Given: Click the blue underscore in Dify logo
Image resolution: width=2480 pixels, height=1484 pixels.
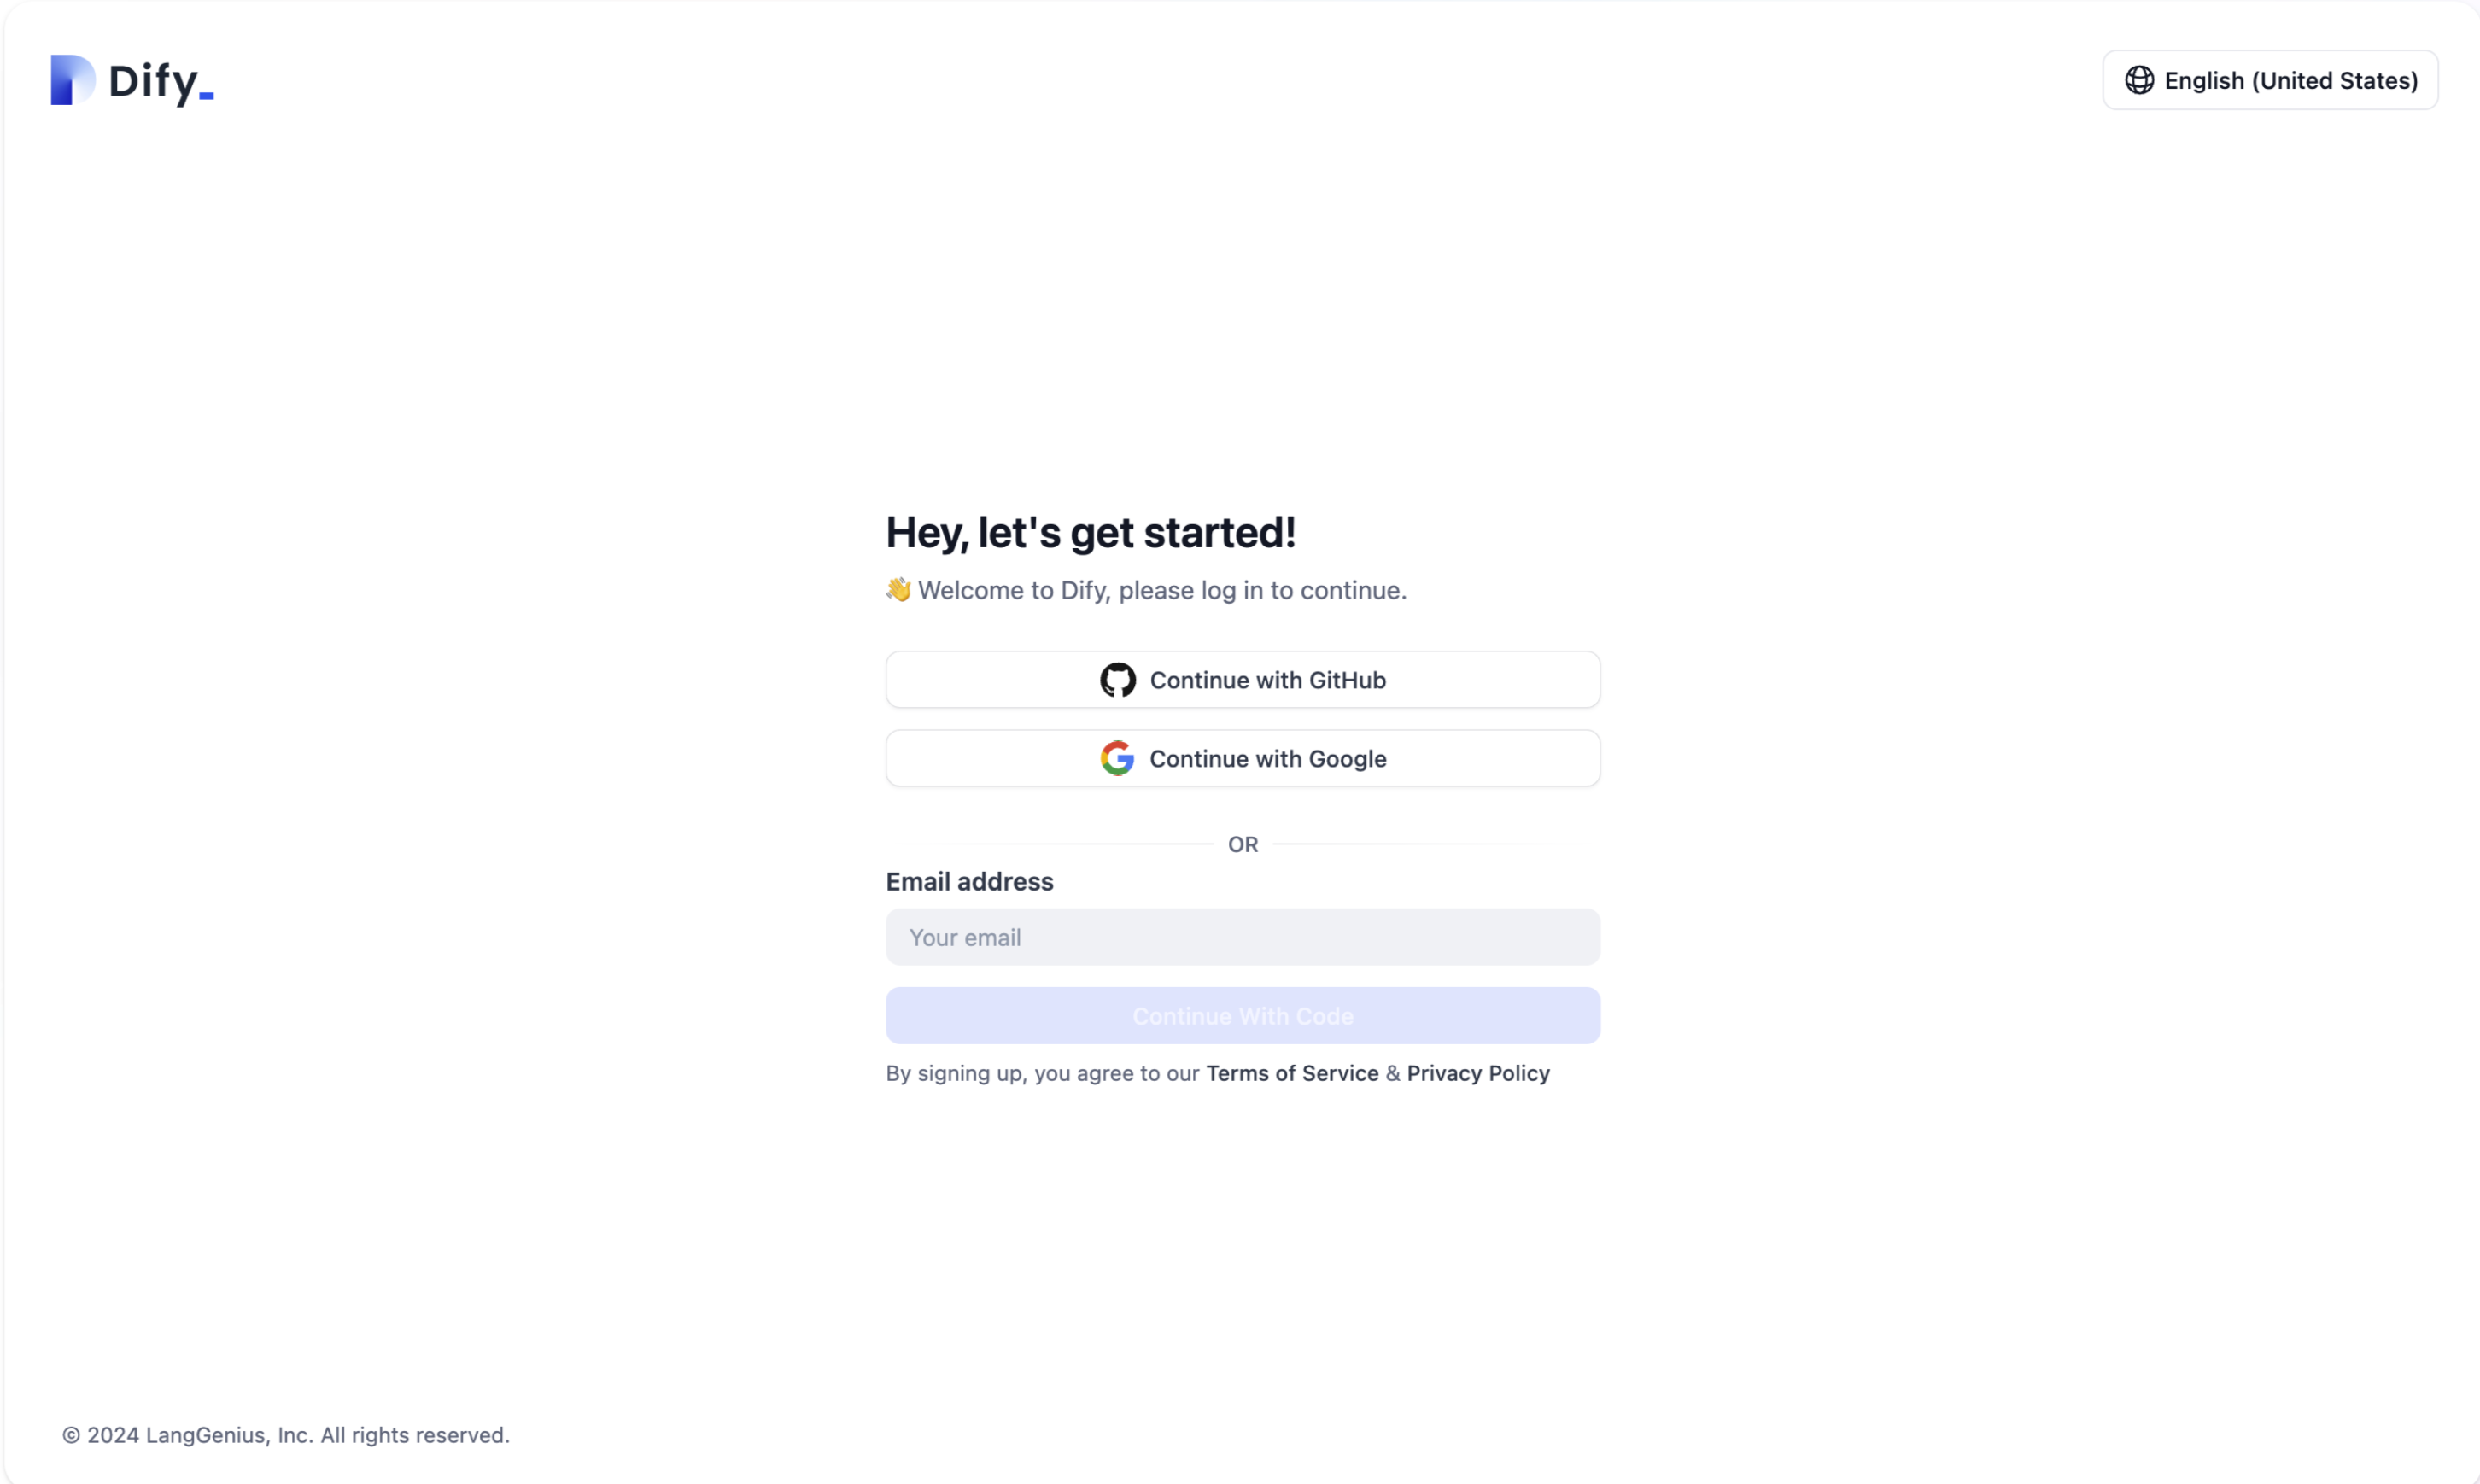Looking at the screenshot, I should [206, 96].
